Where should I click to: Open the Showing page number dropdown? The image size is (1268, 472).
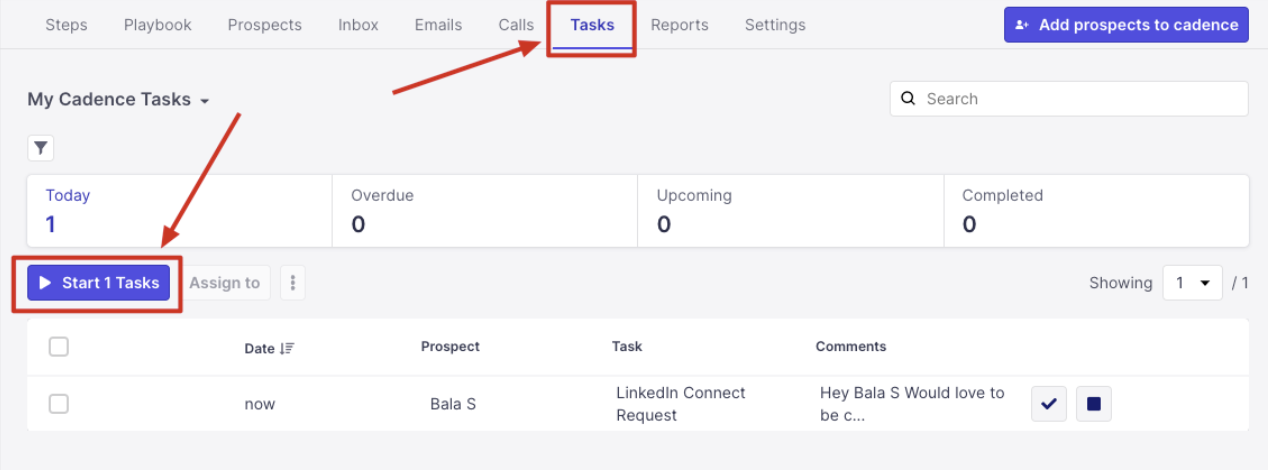click(1192, 283)
